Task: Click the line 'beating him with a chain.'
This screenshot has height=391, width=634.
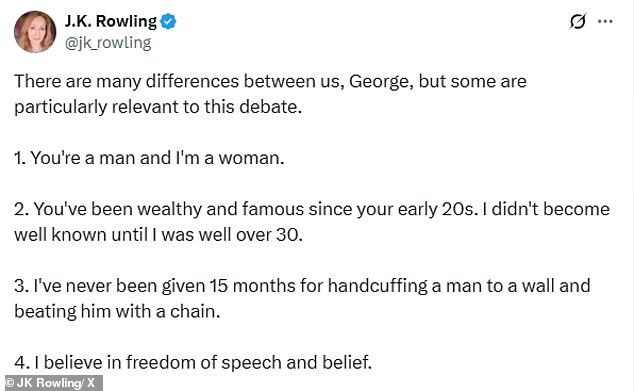Action: [x=117, y=312]
